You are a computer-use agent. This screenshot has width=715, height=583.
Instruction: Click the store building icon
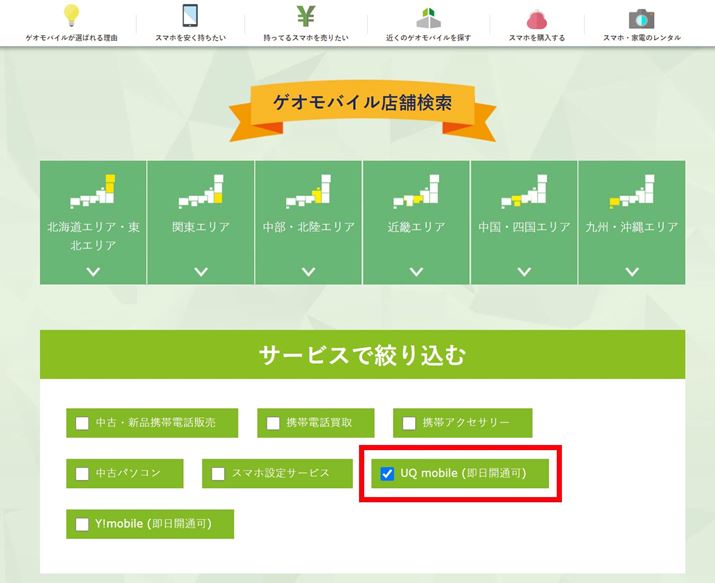429,18
